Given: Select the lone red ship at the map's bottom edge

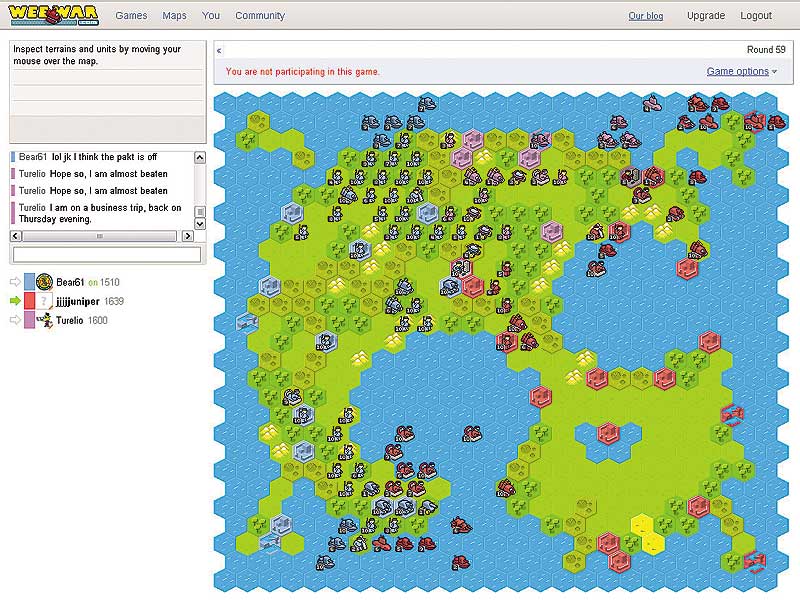Looking at the screenshot, I should [x=460, y=562].
